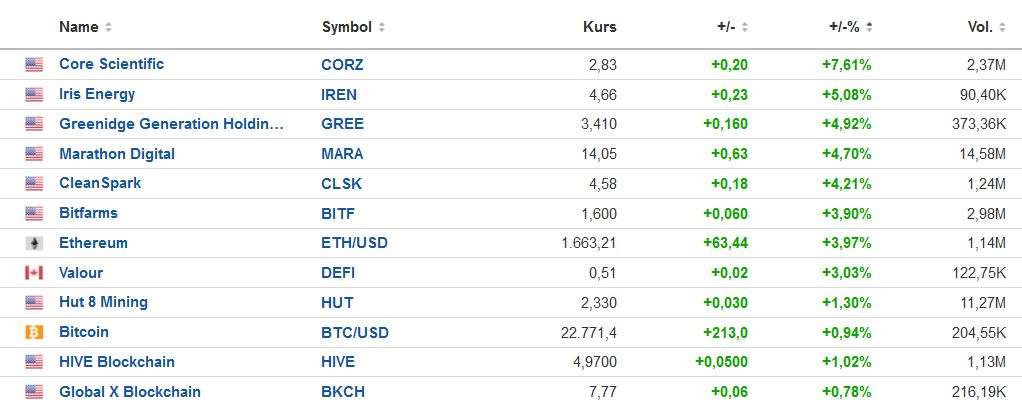Viewport: 1022px width, 400px height.
Task: Open the Core Scientific stock link
Action: click(x=111, y=64)
